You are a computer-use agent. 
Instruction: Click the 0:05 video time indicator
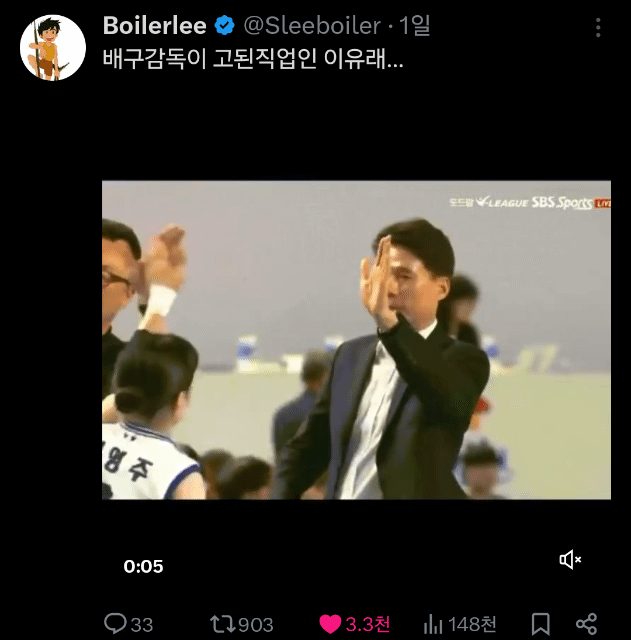(x=143, y=566)
